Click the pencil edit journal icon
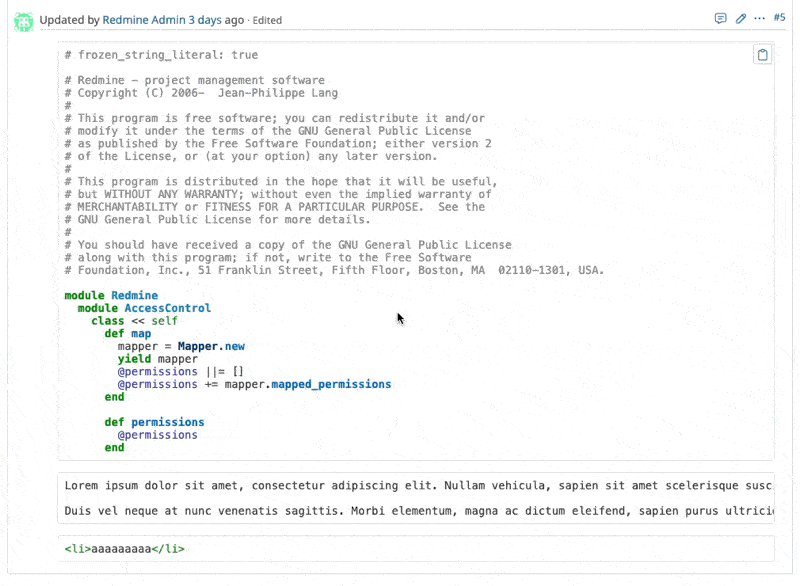 tap(741, 19)
